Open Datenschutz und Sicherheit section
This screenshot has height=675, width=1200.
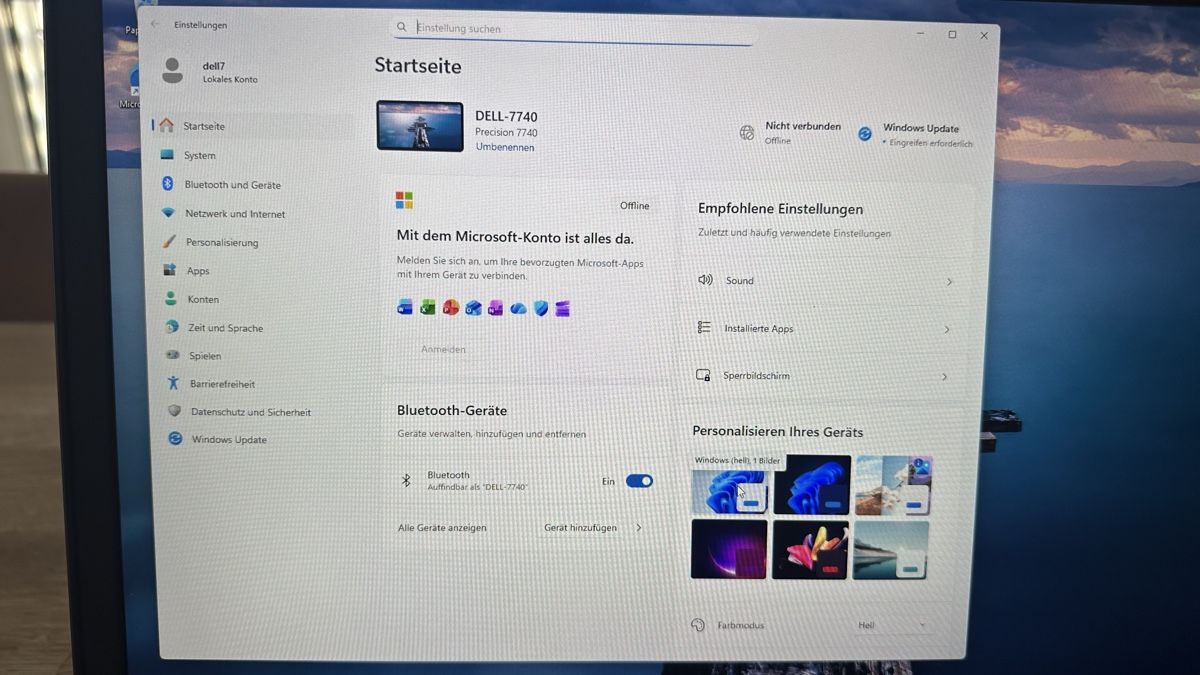pyautogui.click(x=251, y=412)
